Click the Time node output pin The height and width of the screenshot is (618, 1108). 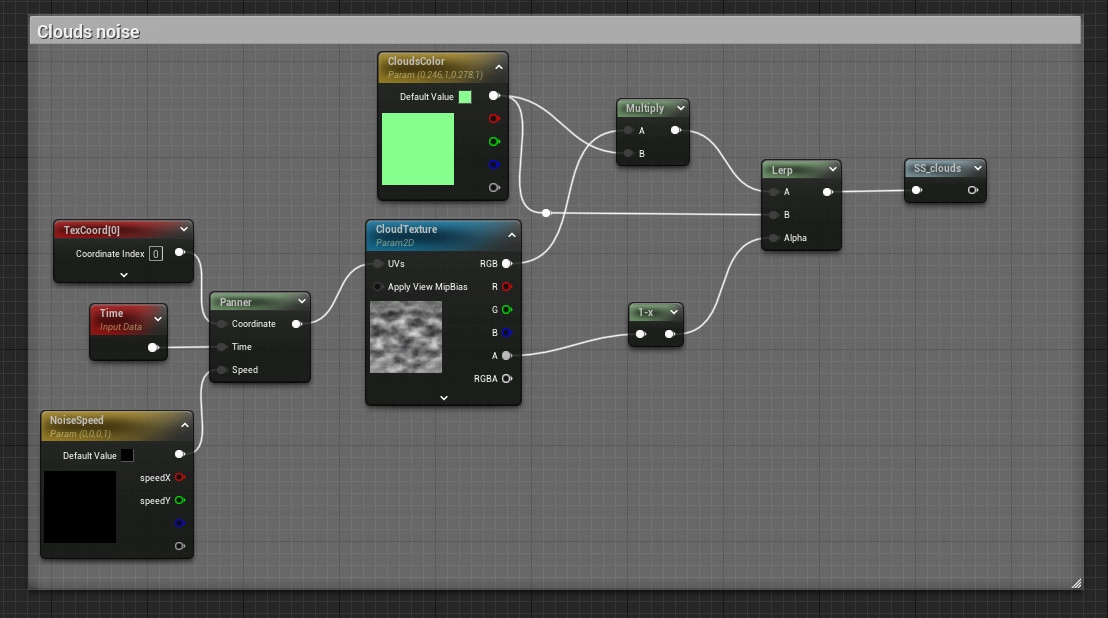tap(153, 348)
